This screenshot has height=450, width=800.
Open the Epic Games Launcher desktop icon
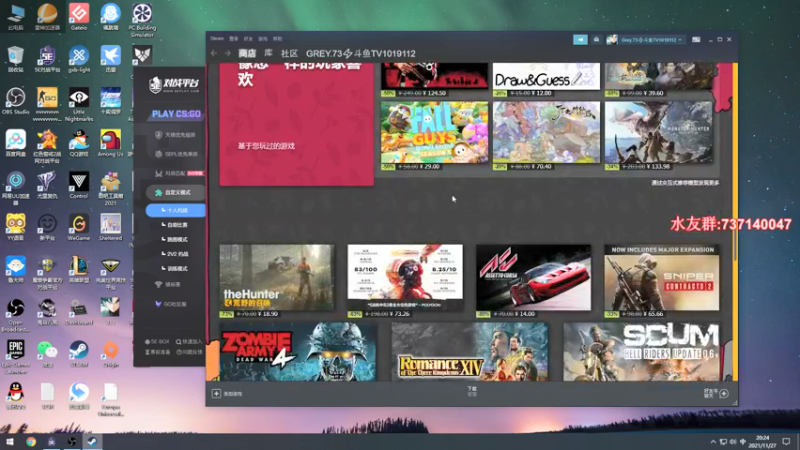click(16, 356)
